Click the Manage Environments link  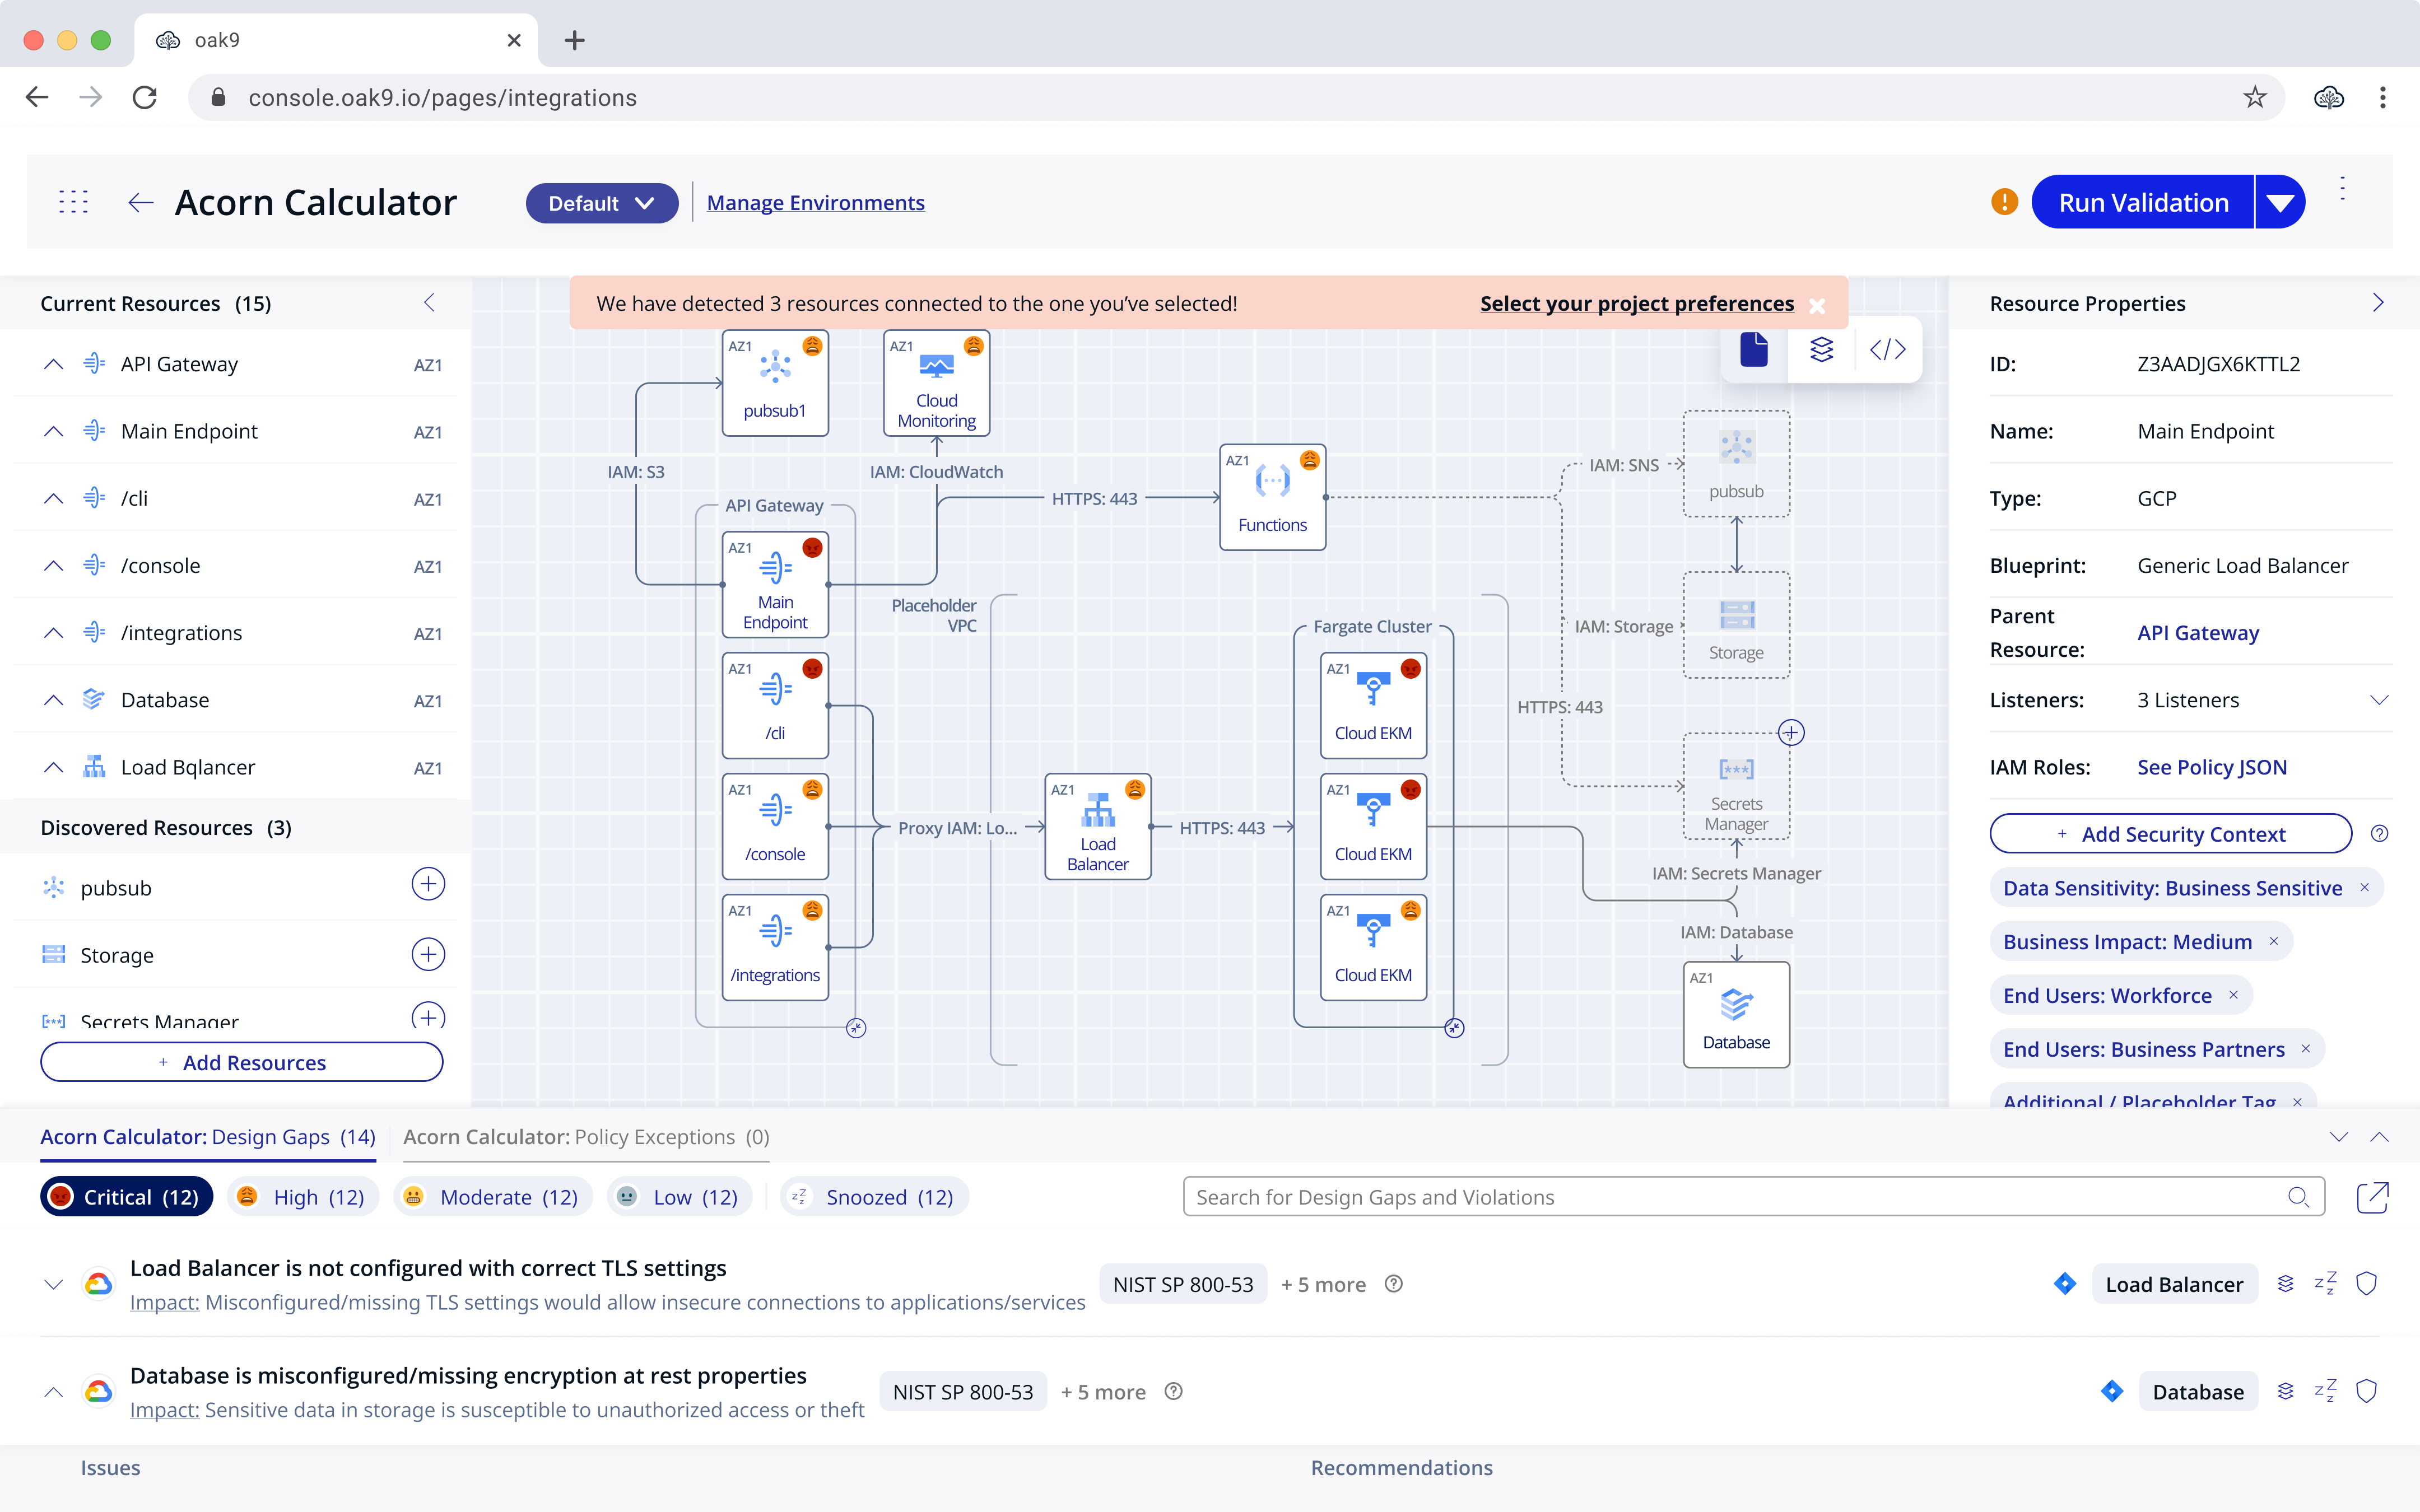[x=815, y=203]
